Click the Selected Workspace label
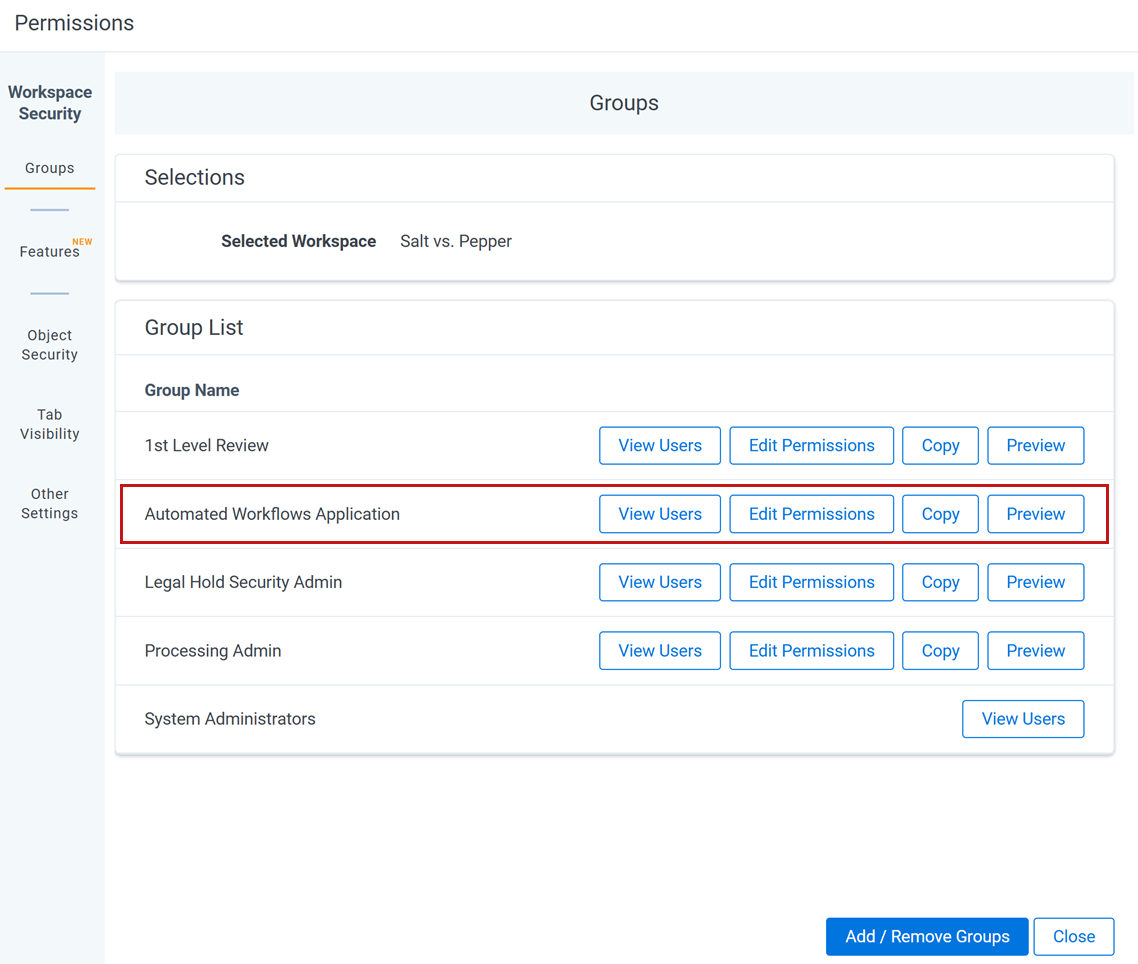1138x964 pixels. [298, 241]
